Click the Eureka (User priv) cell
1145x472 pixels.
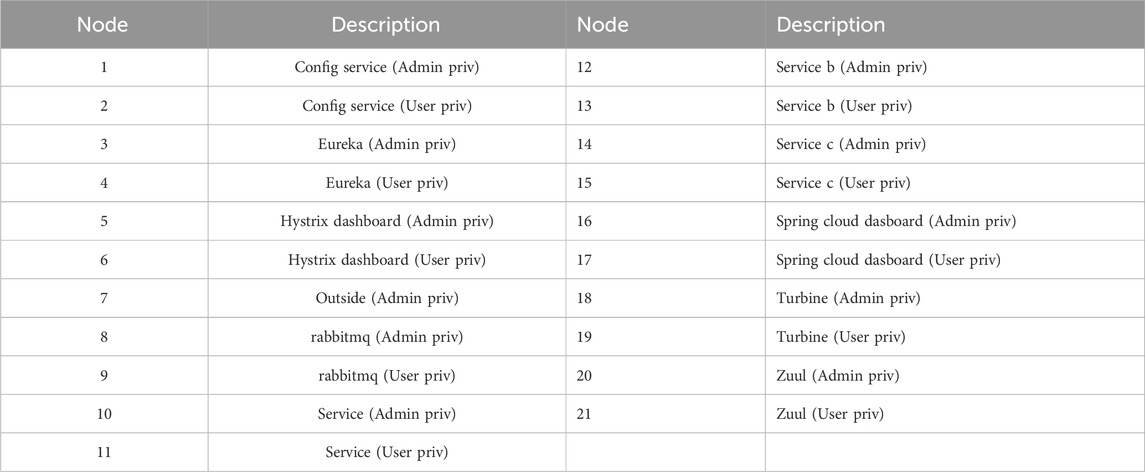(386, 183)
